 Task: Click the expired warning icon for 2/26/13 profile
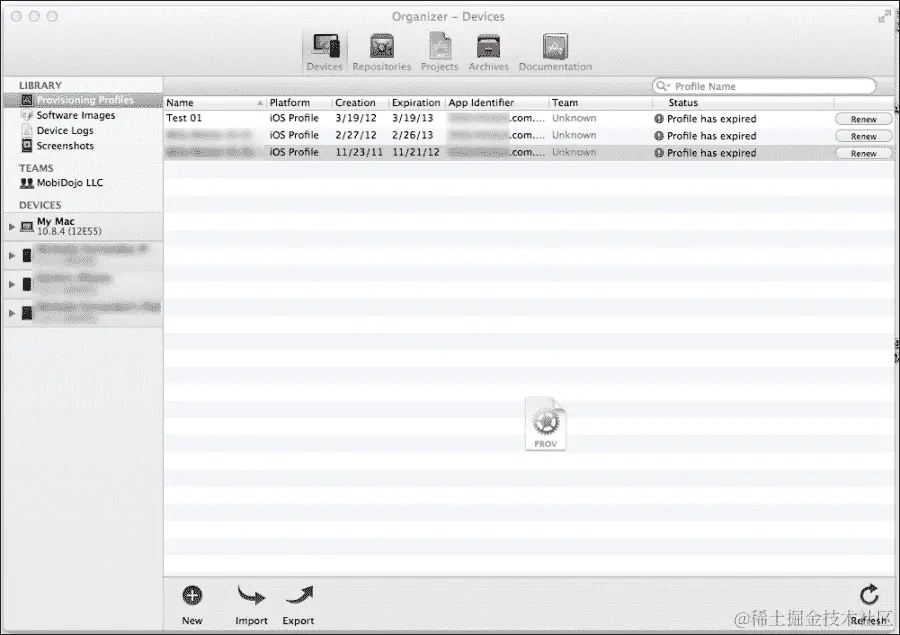(x=659, y=136)
